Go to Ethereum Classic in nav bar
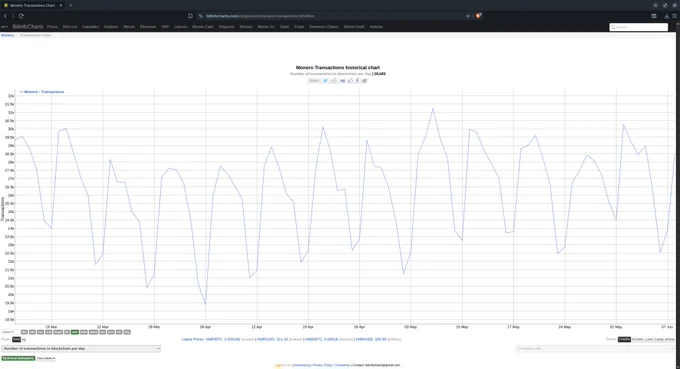 [324, 27]
